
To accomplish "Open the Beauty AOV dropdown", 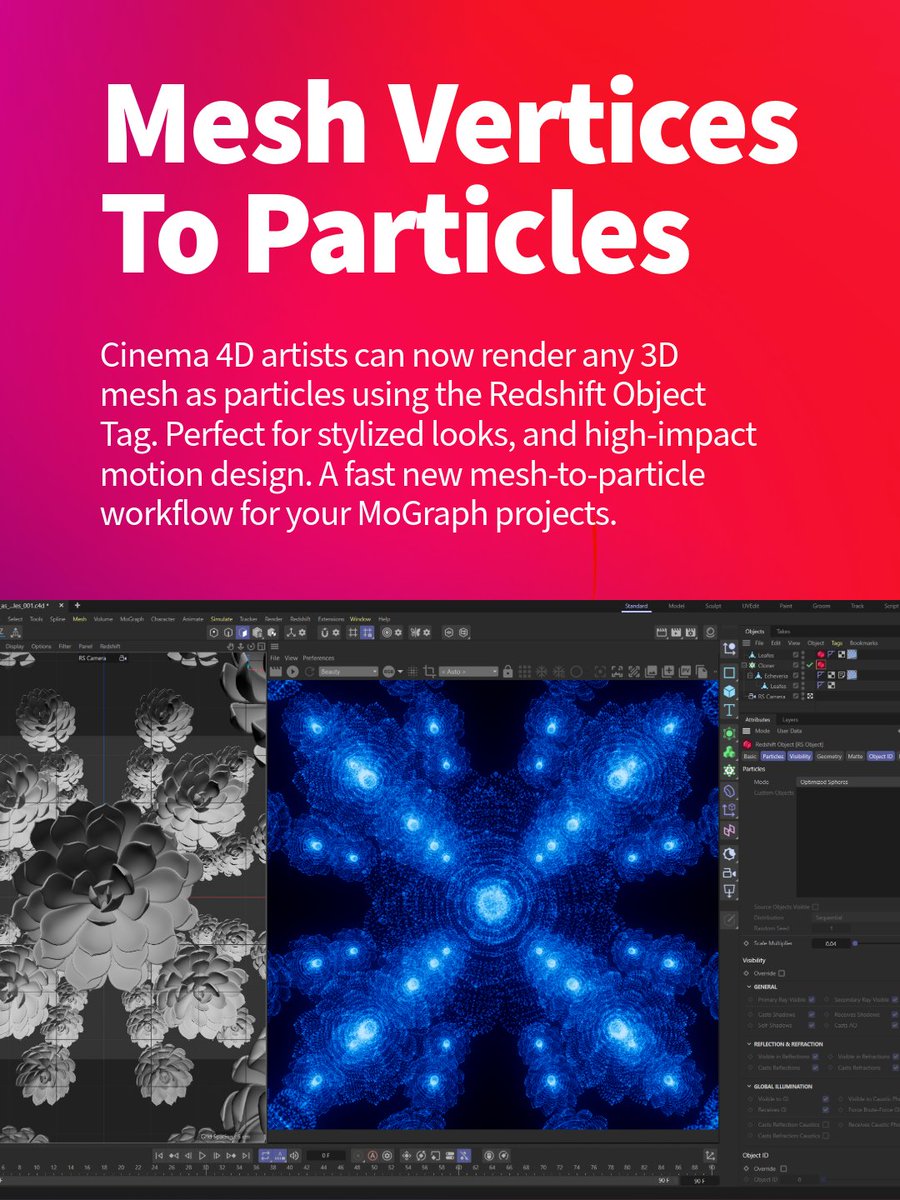I will point(348,671).
